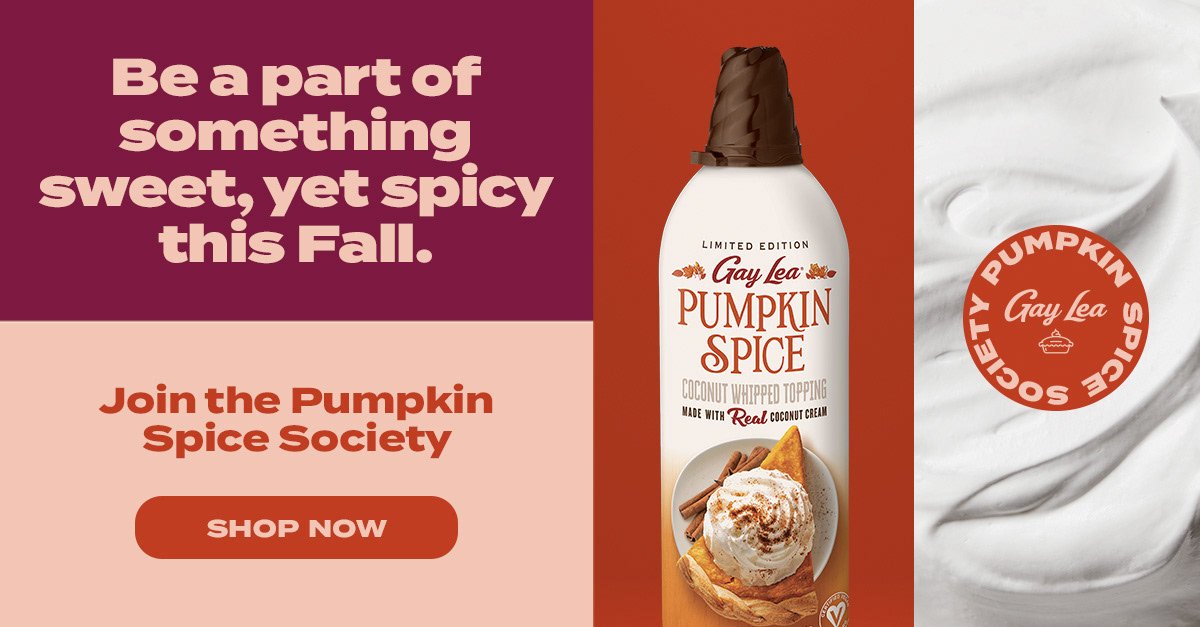Screen dimensions: 1200x627
Task: Click the orange panel beside the can
Action: point(630,313)
